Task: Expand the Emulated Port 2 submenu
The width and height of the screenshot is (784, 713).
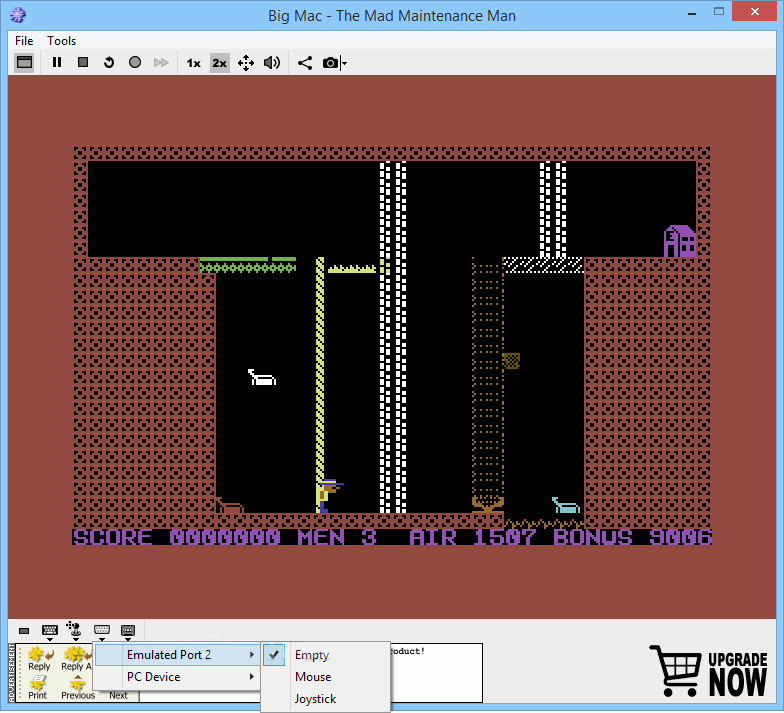Action: pos(177,655)
